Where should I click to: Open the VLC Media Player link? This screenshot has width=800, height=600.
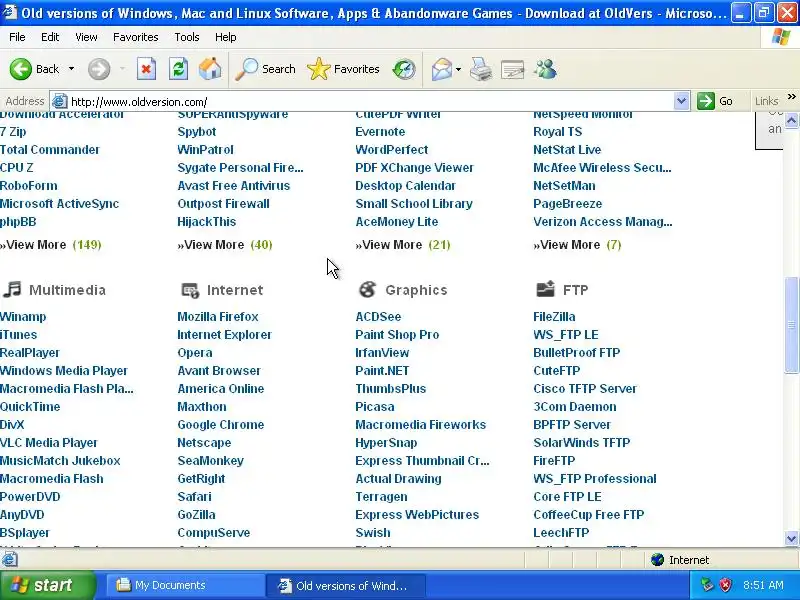[48, 442]
